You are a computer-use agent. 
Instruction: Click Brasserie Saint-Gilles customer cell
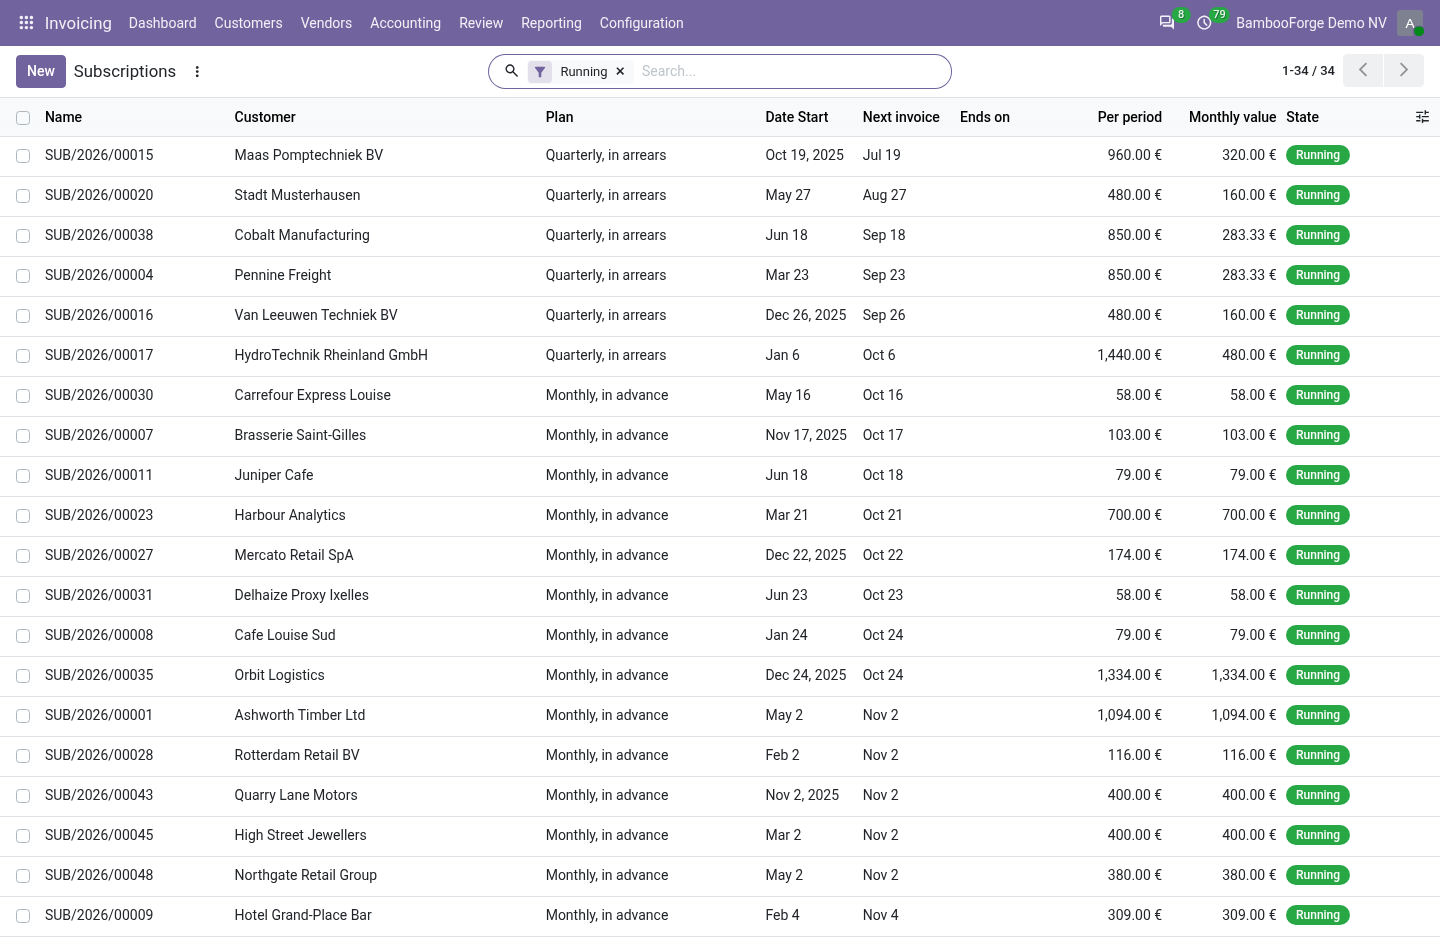coord(300,435)
